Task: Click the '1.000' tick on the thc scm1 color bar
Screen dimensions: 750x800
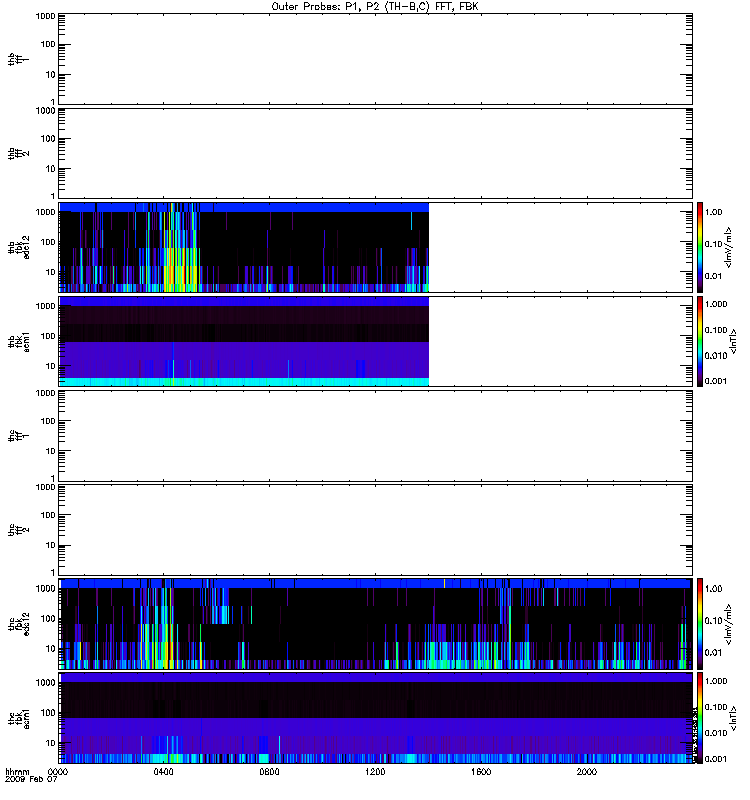Action: (715, 681)
